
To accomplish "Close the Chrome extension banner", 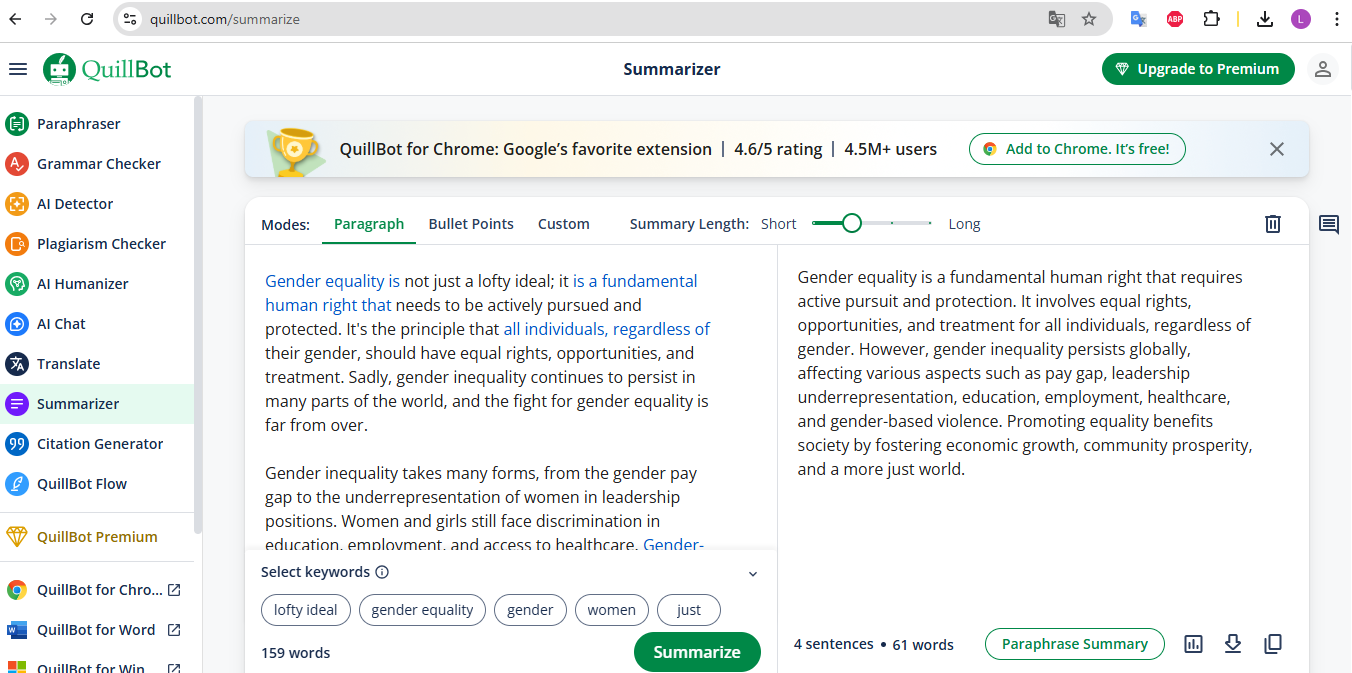I will point(1277,149).
